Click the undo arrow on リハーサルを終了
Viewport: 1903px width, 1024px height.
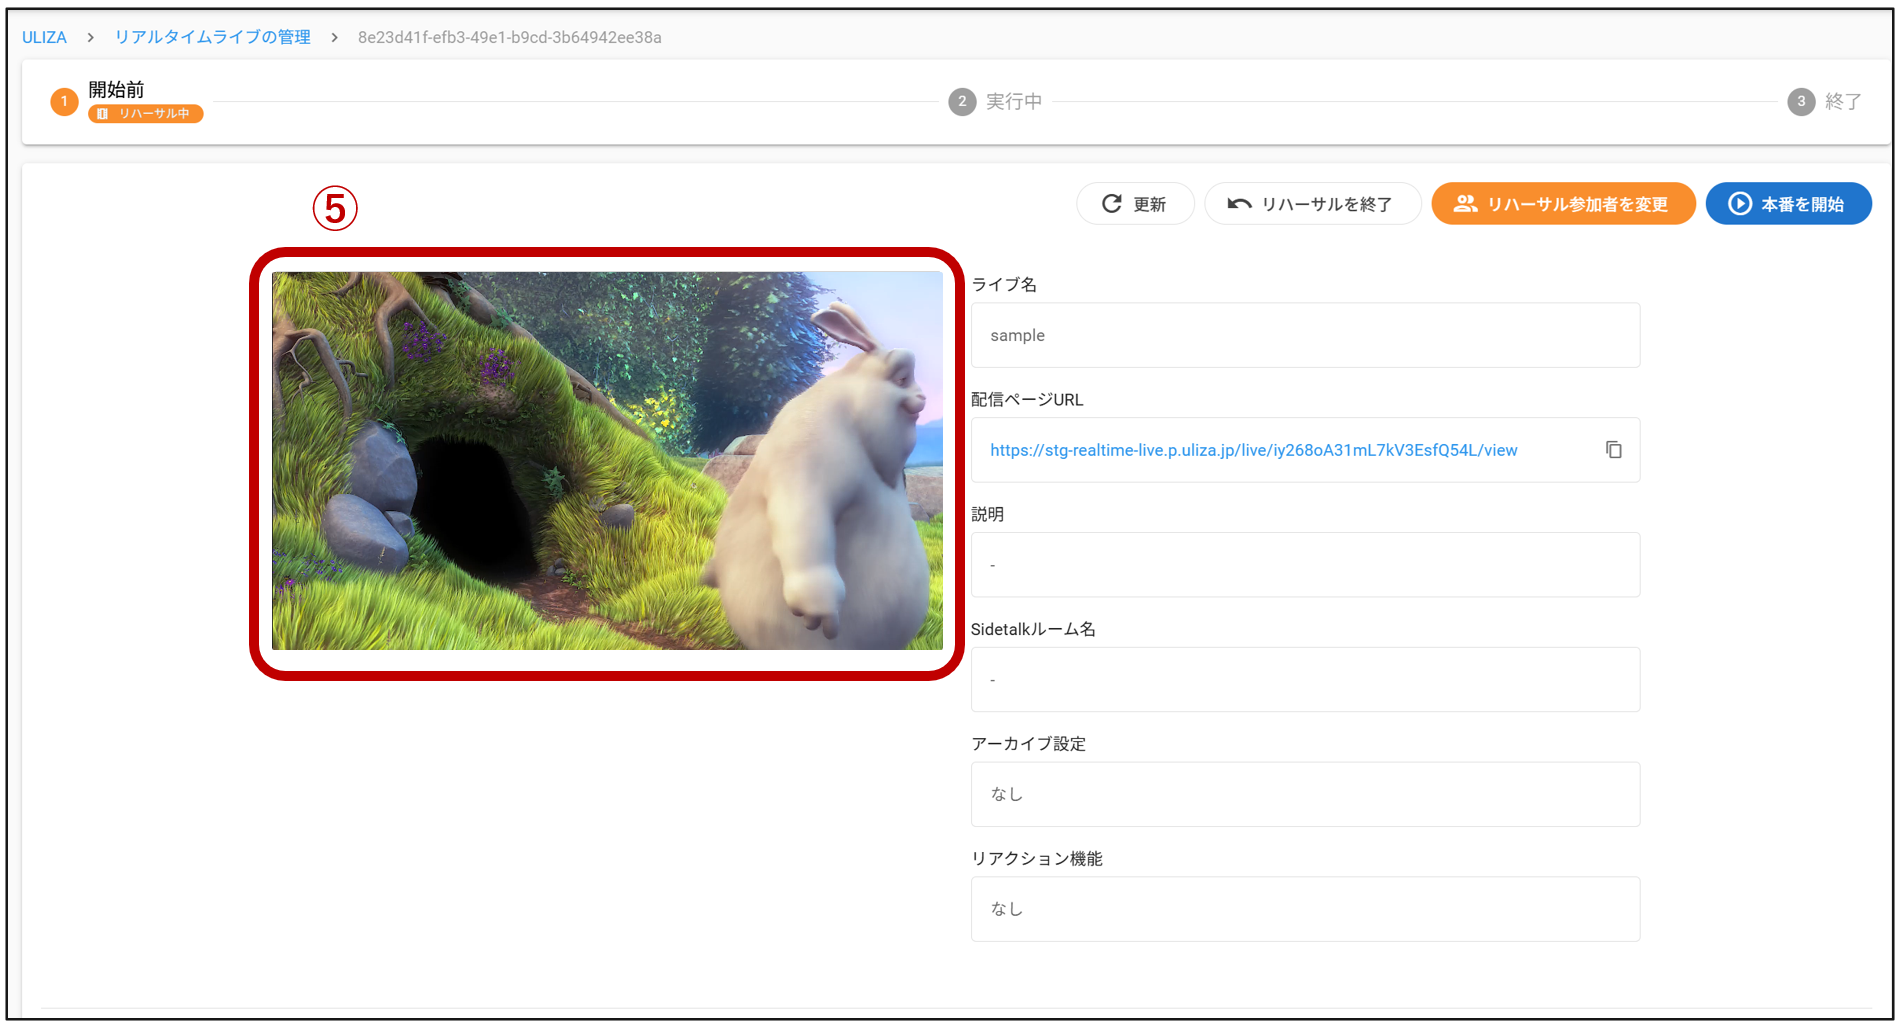[1239, 204]
